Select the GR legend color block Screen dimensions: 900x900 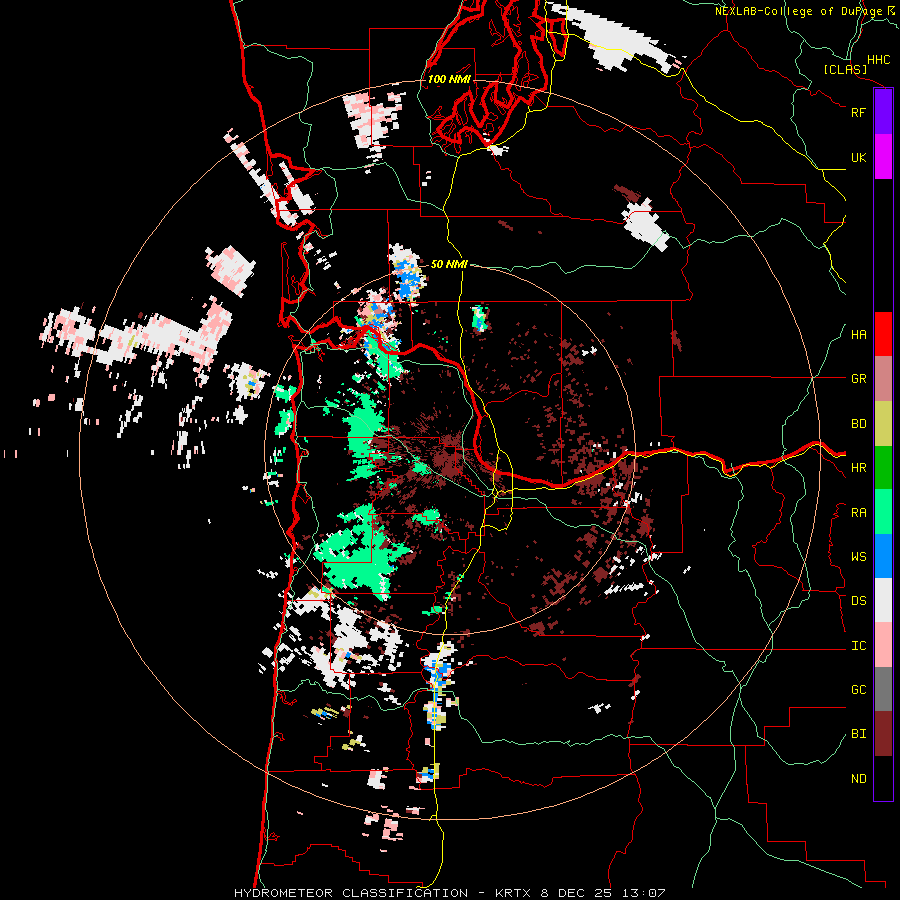[x=883, y=379]
